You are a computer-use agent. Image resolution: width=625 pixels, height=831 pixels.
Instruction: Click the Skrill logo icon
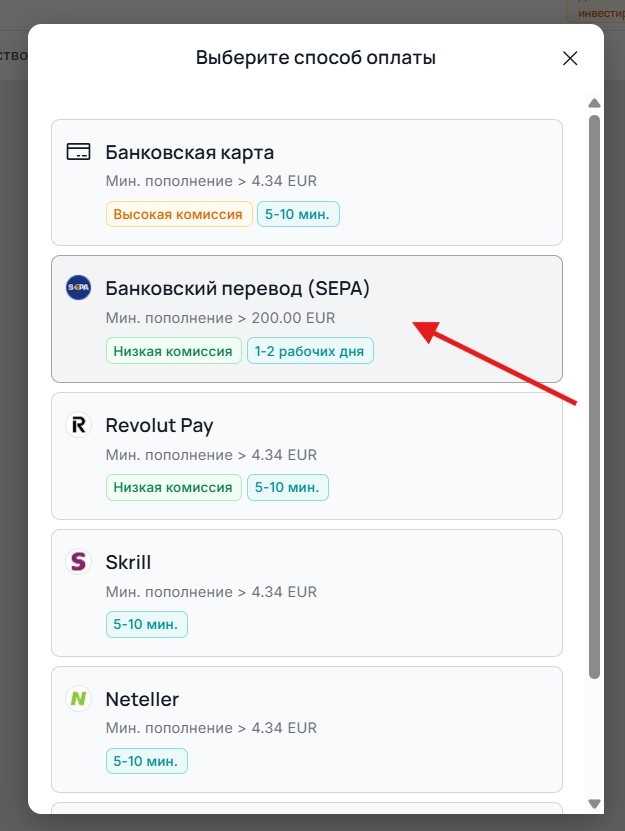(x=78, y=561)
